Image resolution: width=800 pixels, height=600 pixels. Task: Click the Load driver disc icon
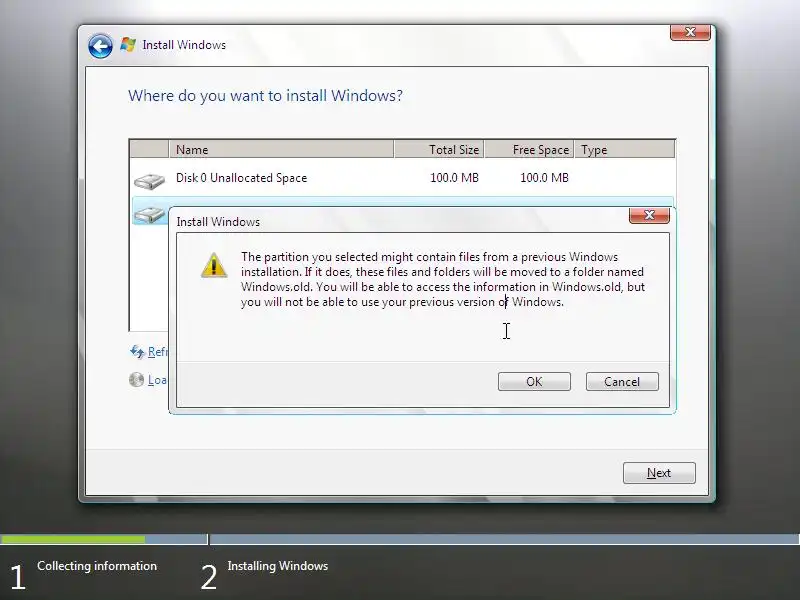(136, 380)
